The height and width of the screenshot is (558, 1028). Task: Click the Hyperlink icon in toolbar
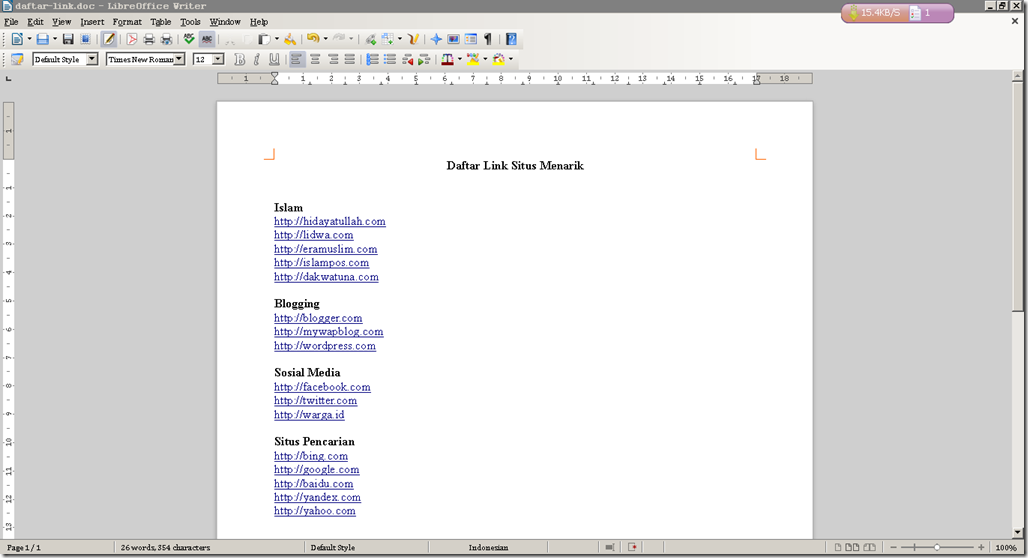pyautogui.click(x=370, y=39)
